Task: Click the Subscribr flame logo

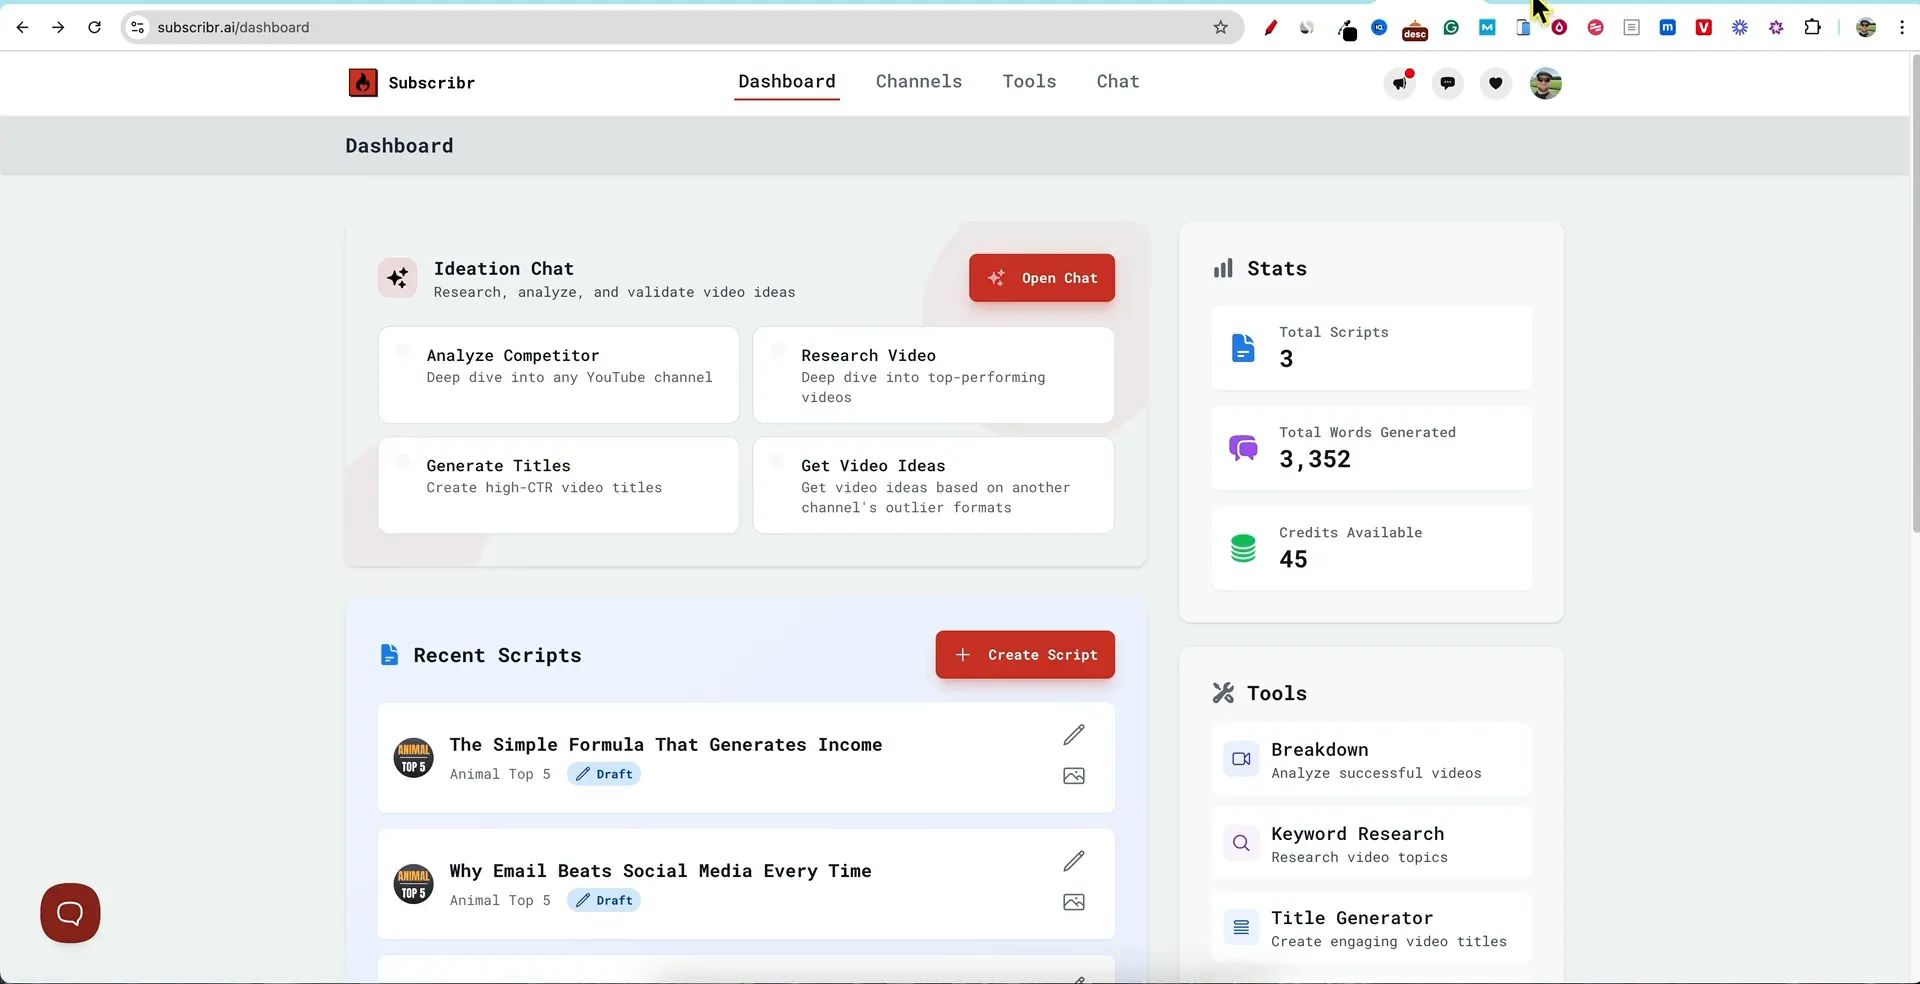Action: [362, 83]
